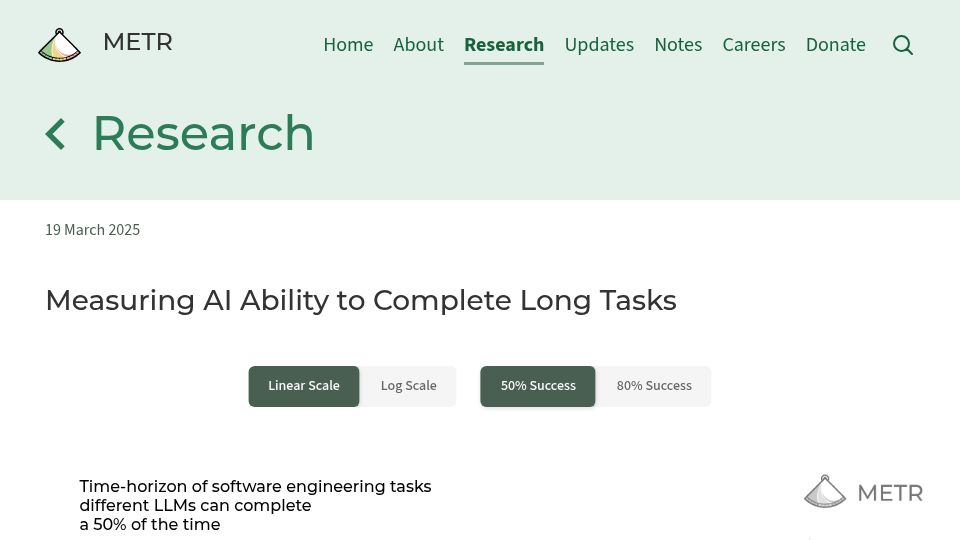Open the Home nav item
Screen dimensions: 960x540
click(348, 45)
